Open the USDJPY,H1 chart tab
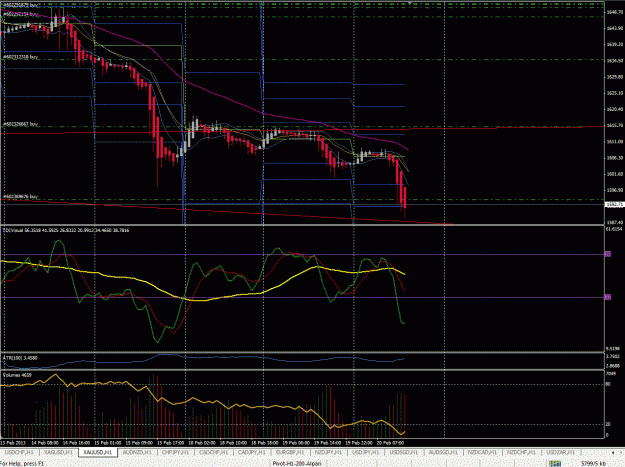The width and height of the screenshot is (625, 467). [366, 452]
